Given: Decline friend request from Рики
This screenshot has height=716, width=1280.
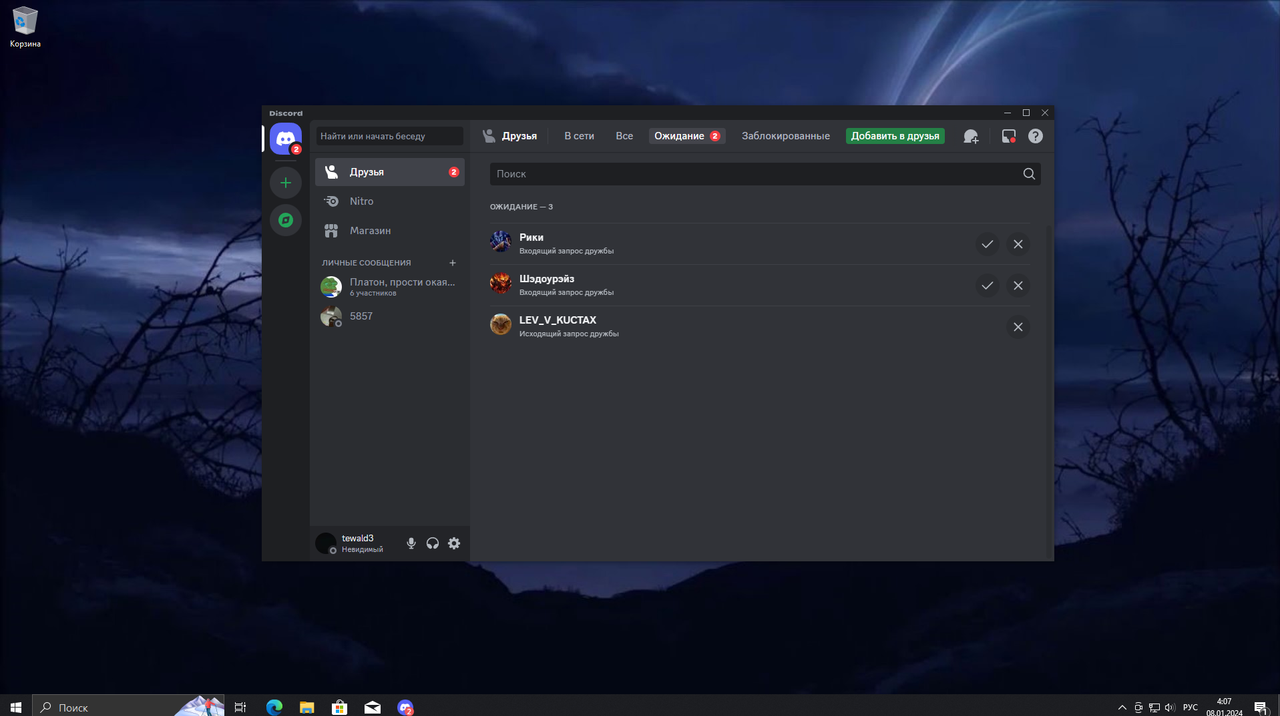Looking at the screenshot, I should click(x=1018, y=244).
